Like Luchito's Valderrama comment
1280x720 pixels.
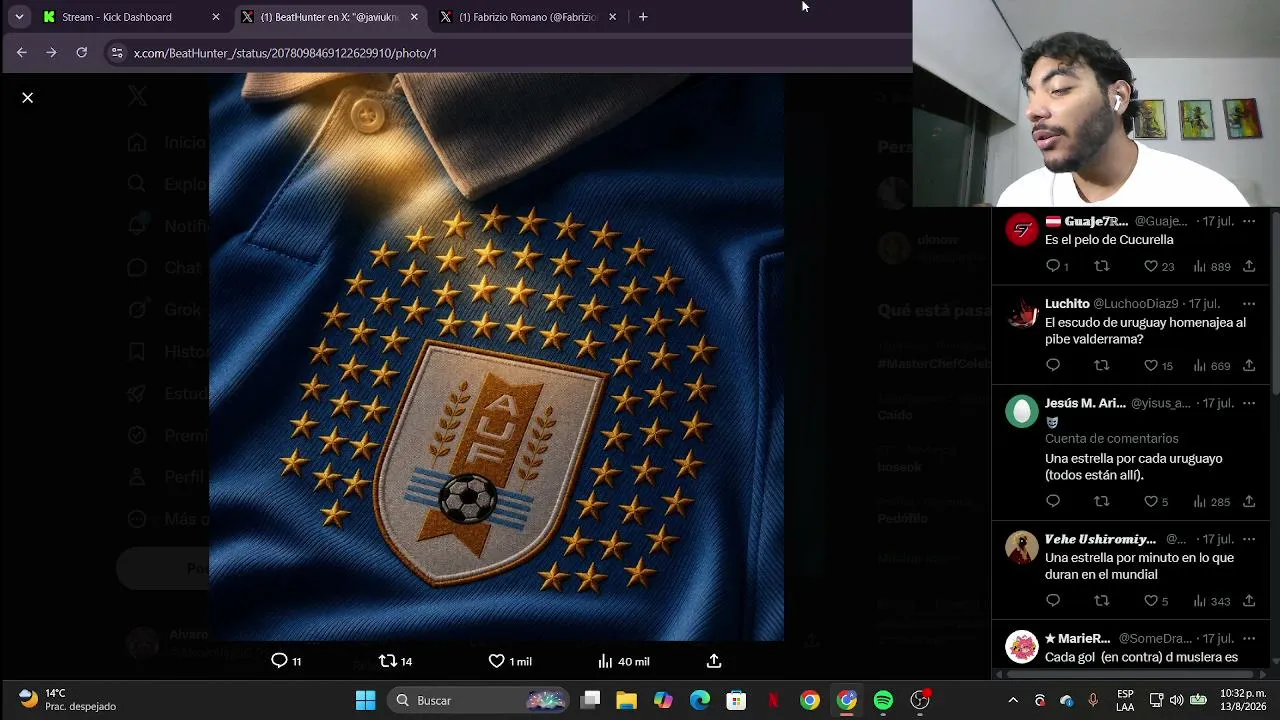pos(1158,366)
